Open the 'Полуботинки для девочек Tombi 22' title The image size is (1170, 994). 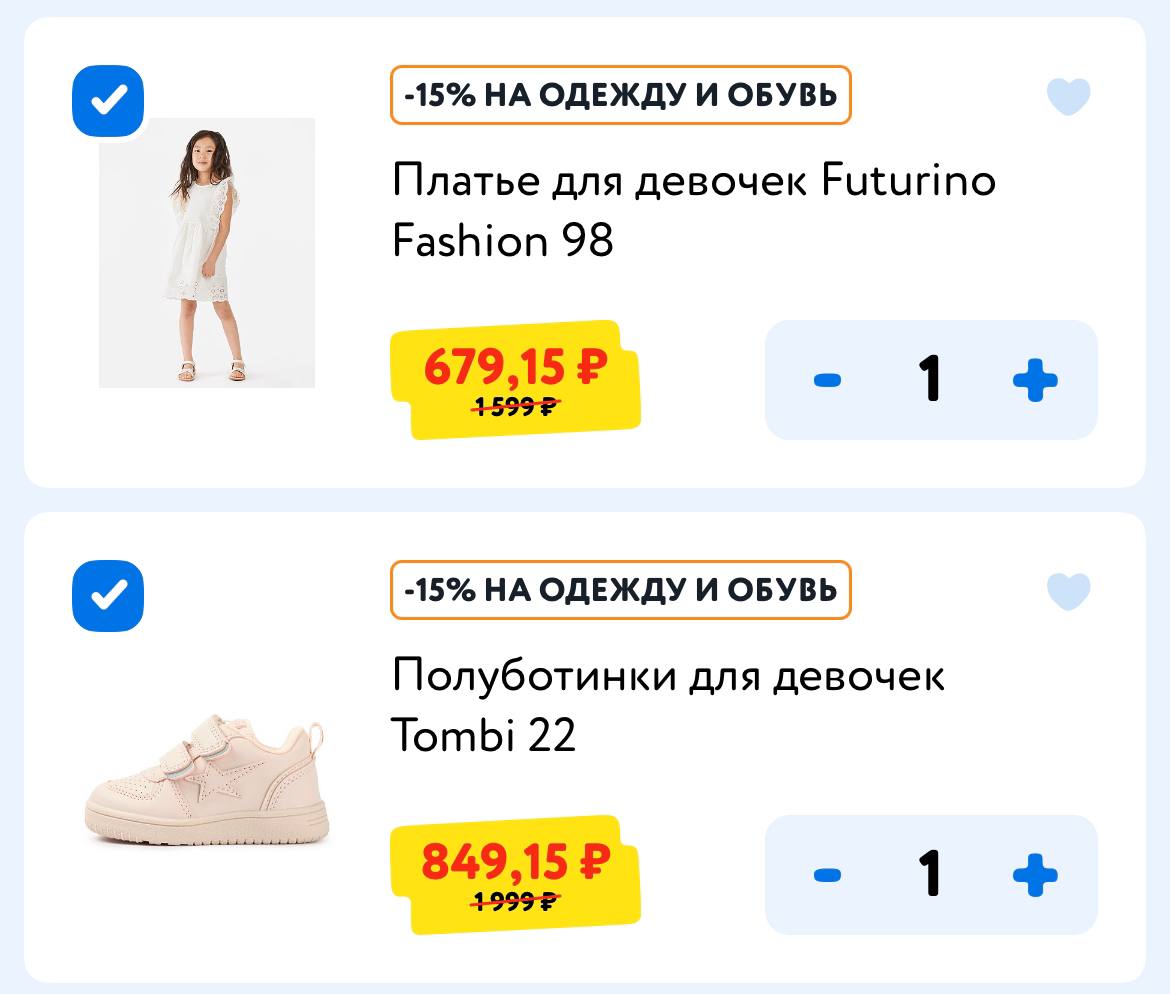coord(668,706)
